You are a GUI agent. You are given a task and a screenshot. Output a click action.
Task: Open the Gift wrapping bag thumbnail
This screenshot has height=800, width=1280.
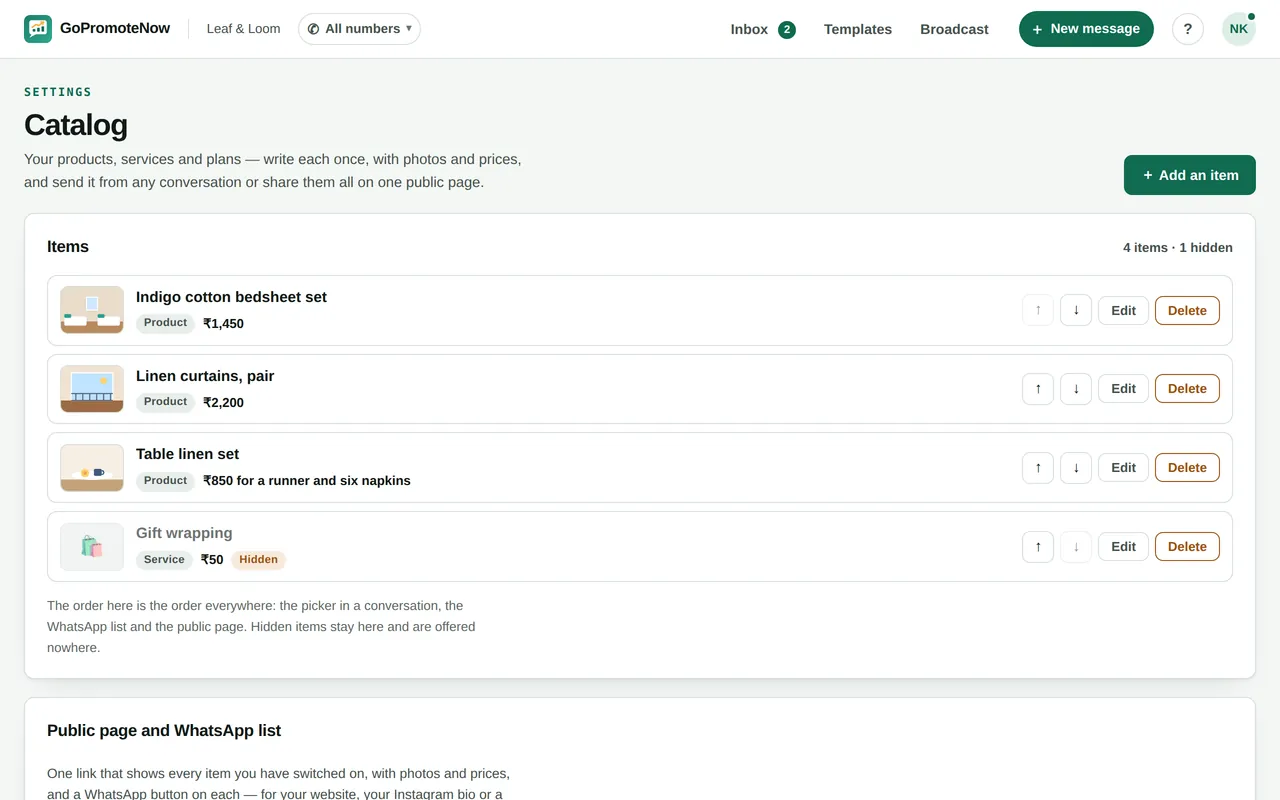92,546
